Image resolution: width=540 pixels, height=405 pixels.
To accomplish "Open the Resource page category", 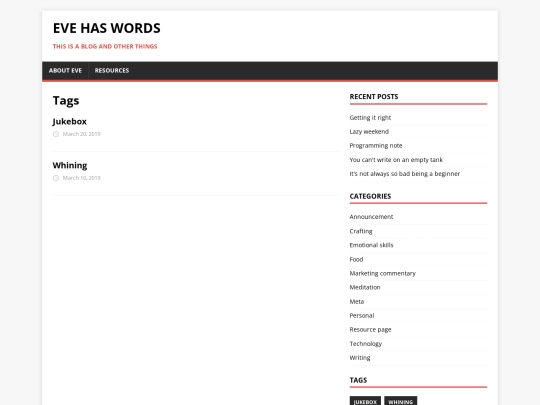I will 370,330.
